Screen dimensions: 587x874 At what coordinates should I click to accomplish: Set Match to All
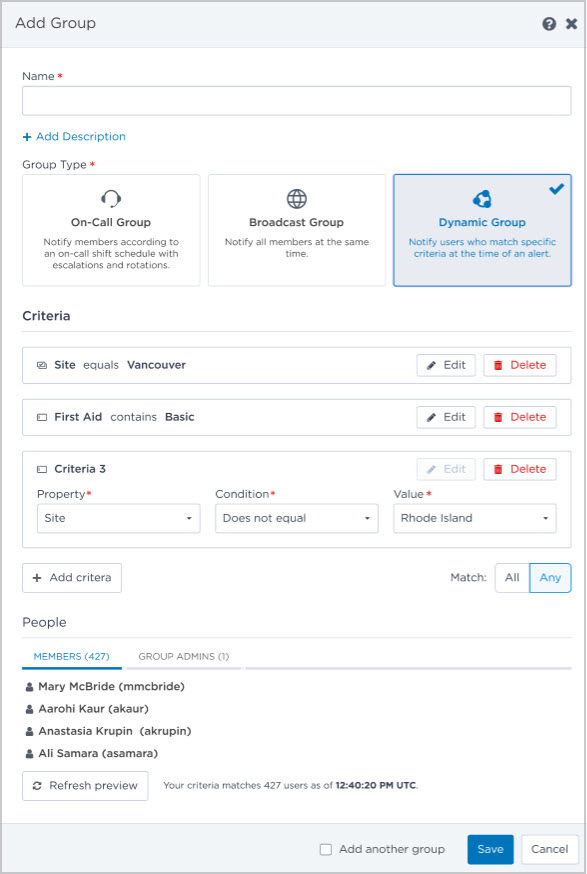pos(512,577)
